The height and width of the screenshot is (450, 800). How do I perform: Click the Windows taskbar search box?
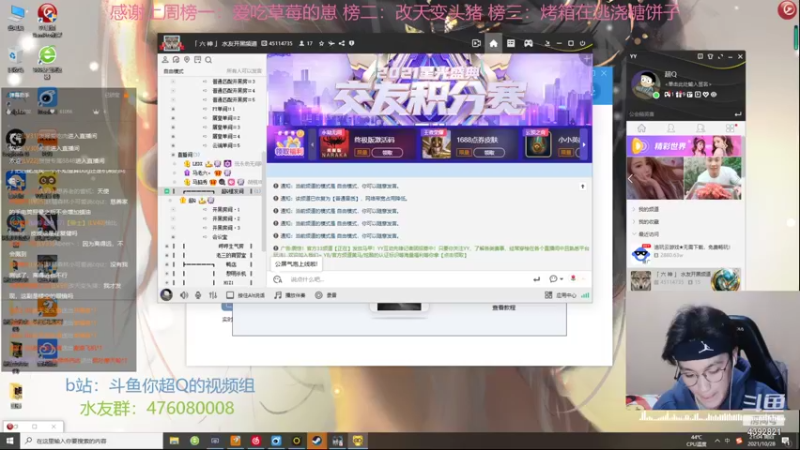coord(92,441)
